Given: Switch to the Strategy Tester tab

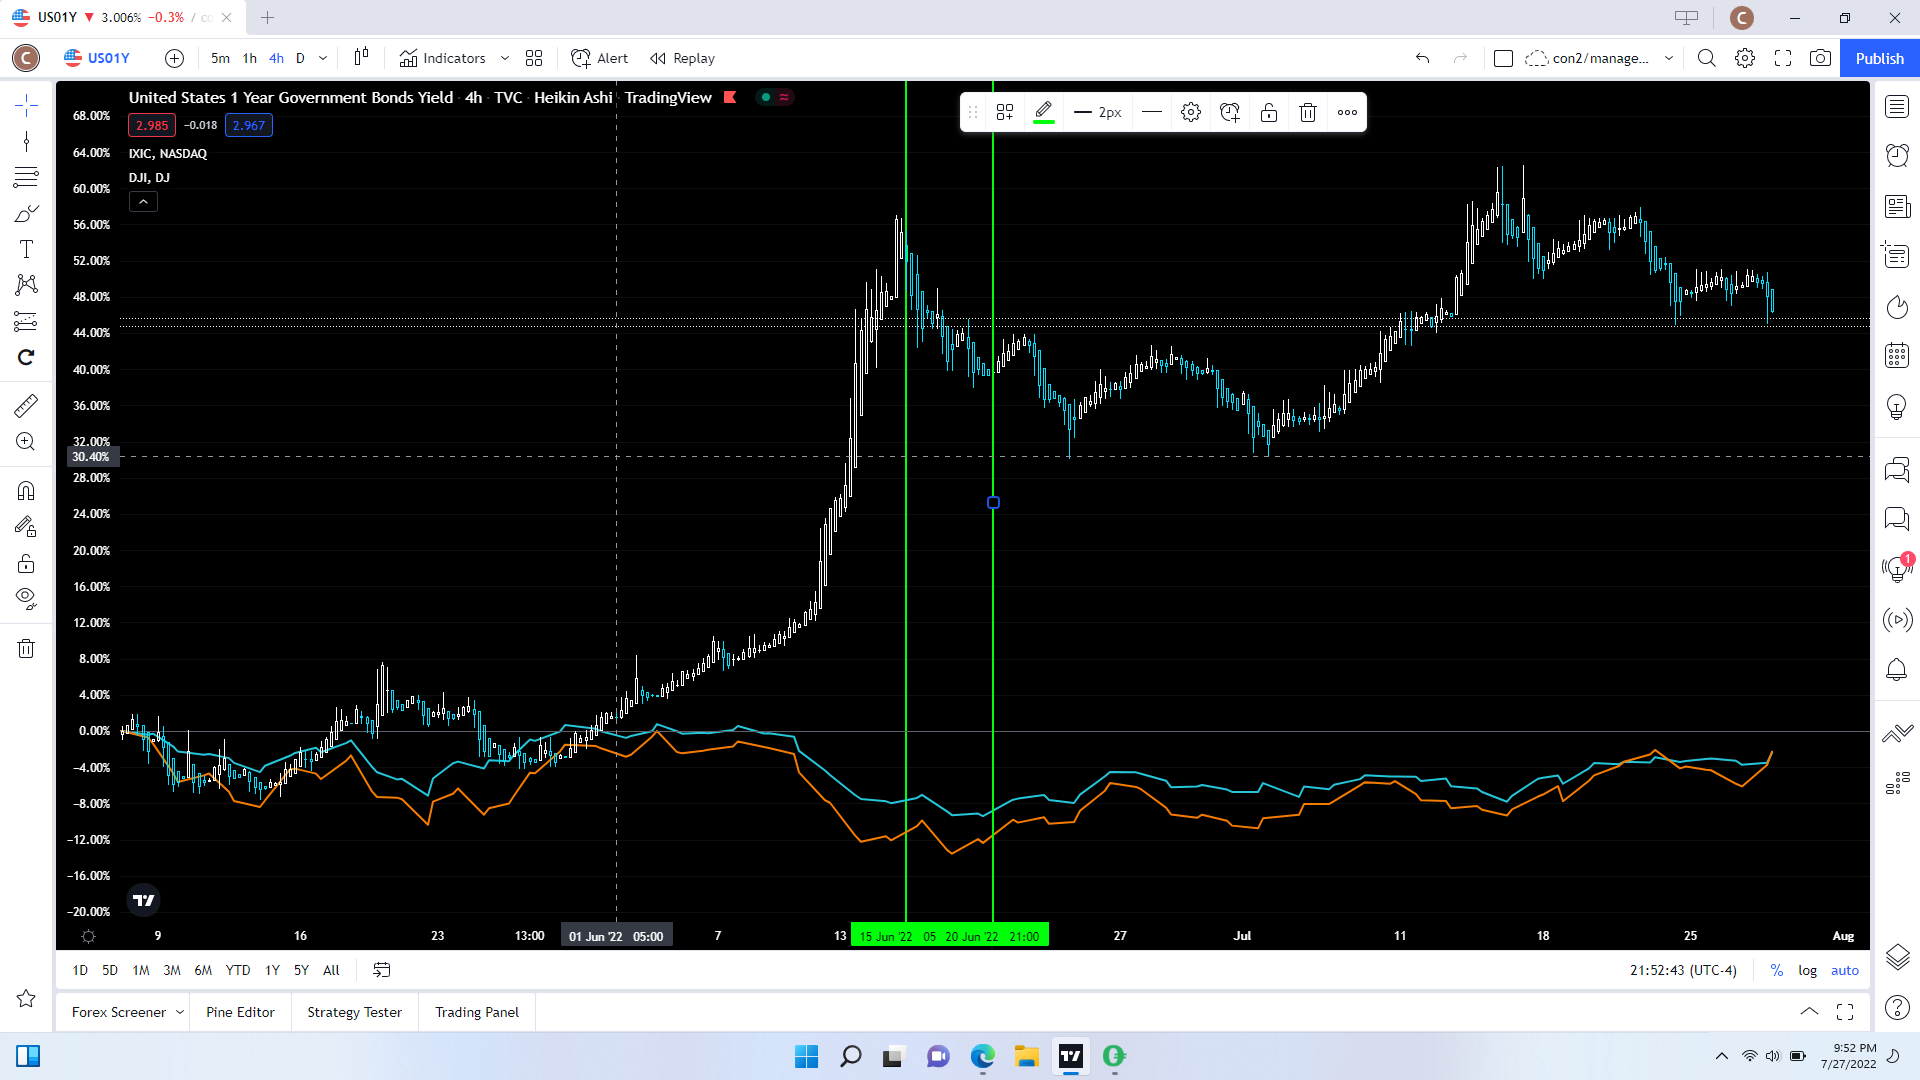Looking at the screenshot, I should [x=354, y=1012].
